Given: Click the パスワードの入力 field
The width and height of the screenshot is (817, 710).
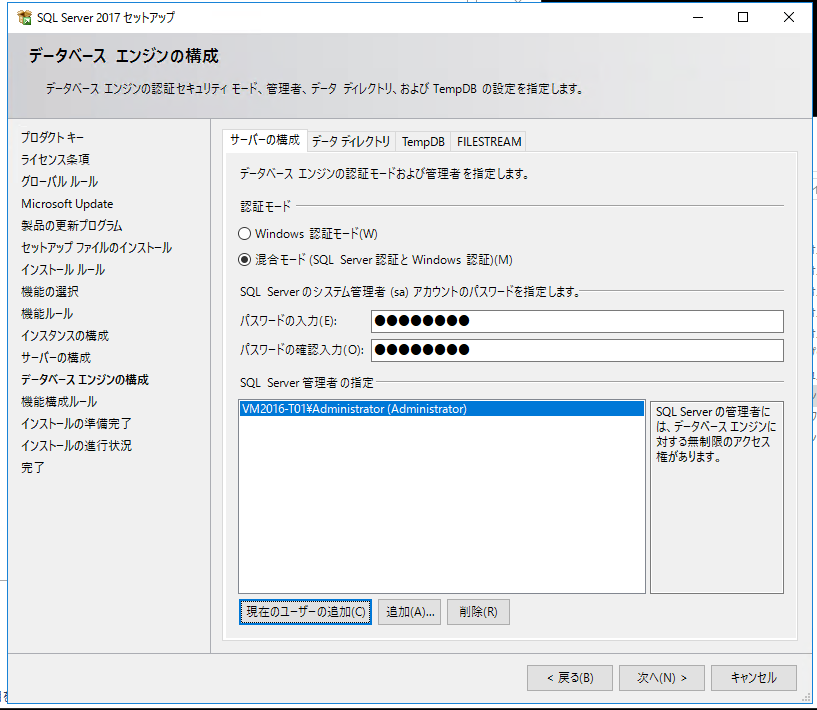Looking at the screenshot, I should 577,321.
